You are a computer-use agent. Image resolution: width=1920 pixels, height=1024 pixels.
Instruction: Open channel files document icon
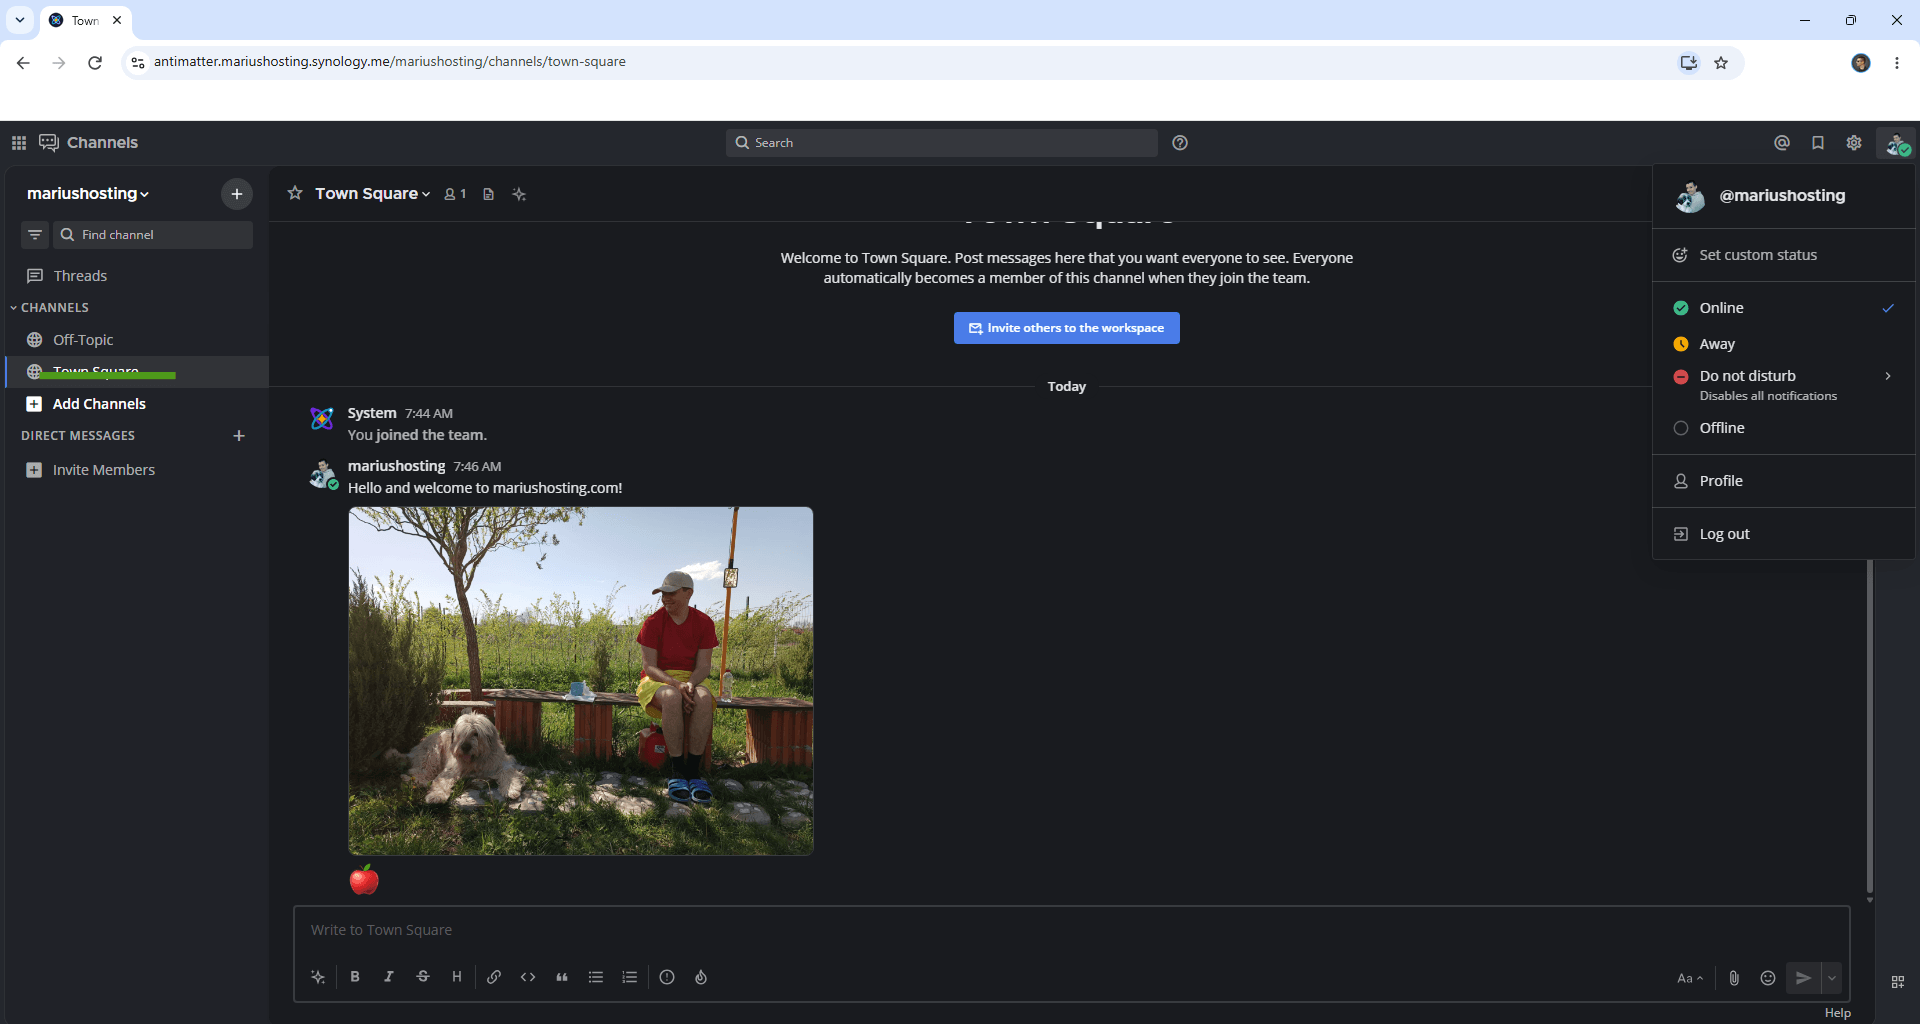pos(488,194)
